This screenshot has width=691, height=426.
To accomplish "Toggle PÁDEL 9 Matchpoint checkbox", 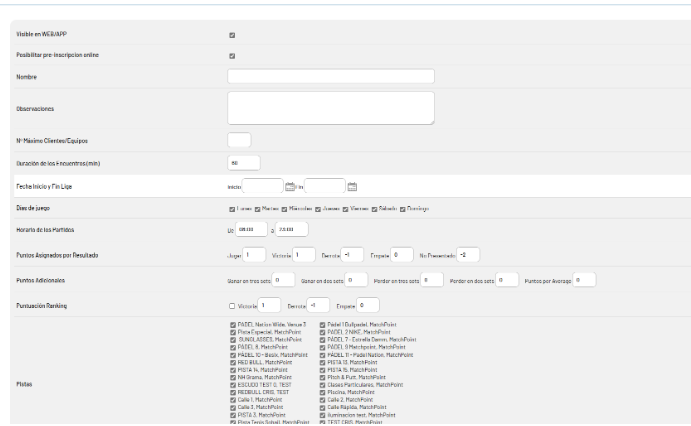I will (x=323, y=348).
